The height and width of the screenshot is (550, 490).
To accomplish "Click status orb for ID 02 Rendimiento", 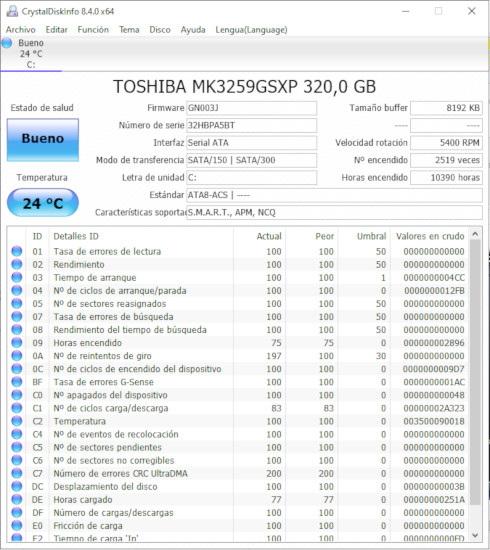I will (16, 264).
